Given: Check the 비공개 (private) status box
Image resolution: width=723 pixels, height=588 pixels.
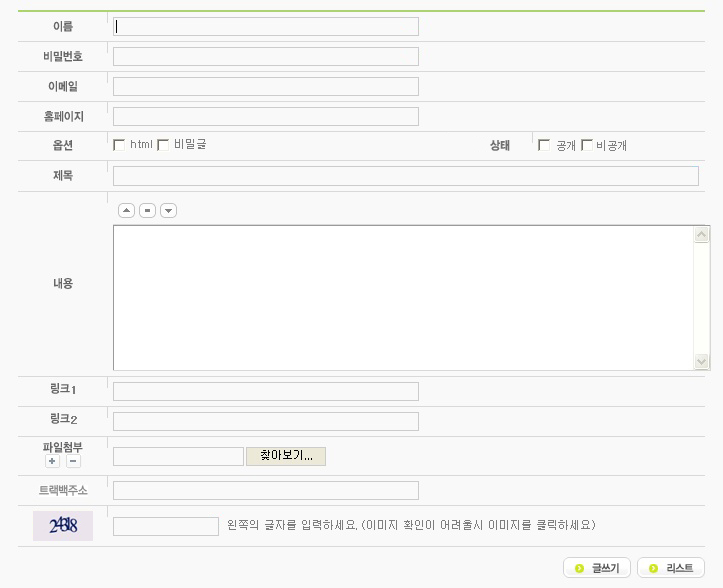Looking at the screenshot, I should point(587,145).
